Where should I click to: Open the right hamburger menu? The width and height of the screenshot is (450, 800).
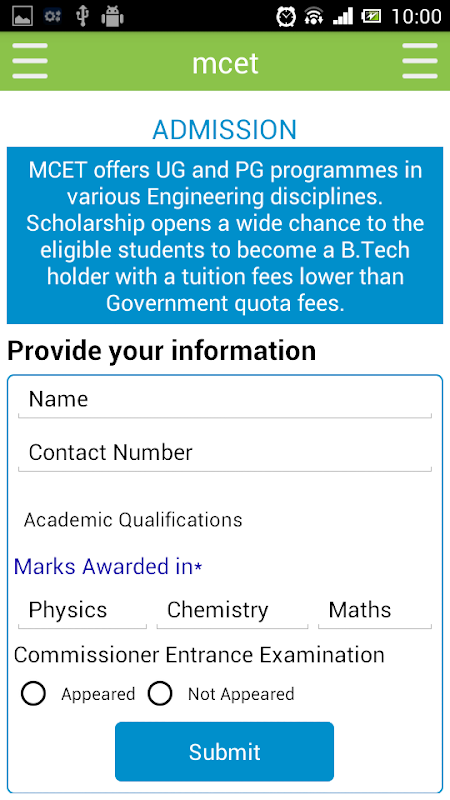tap(420, 61)
